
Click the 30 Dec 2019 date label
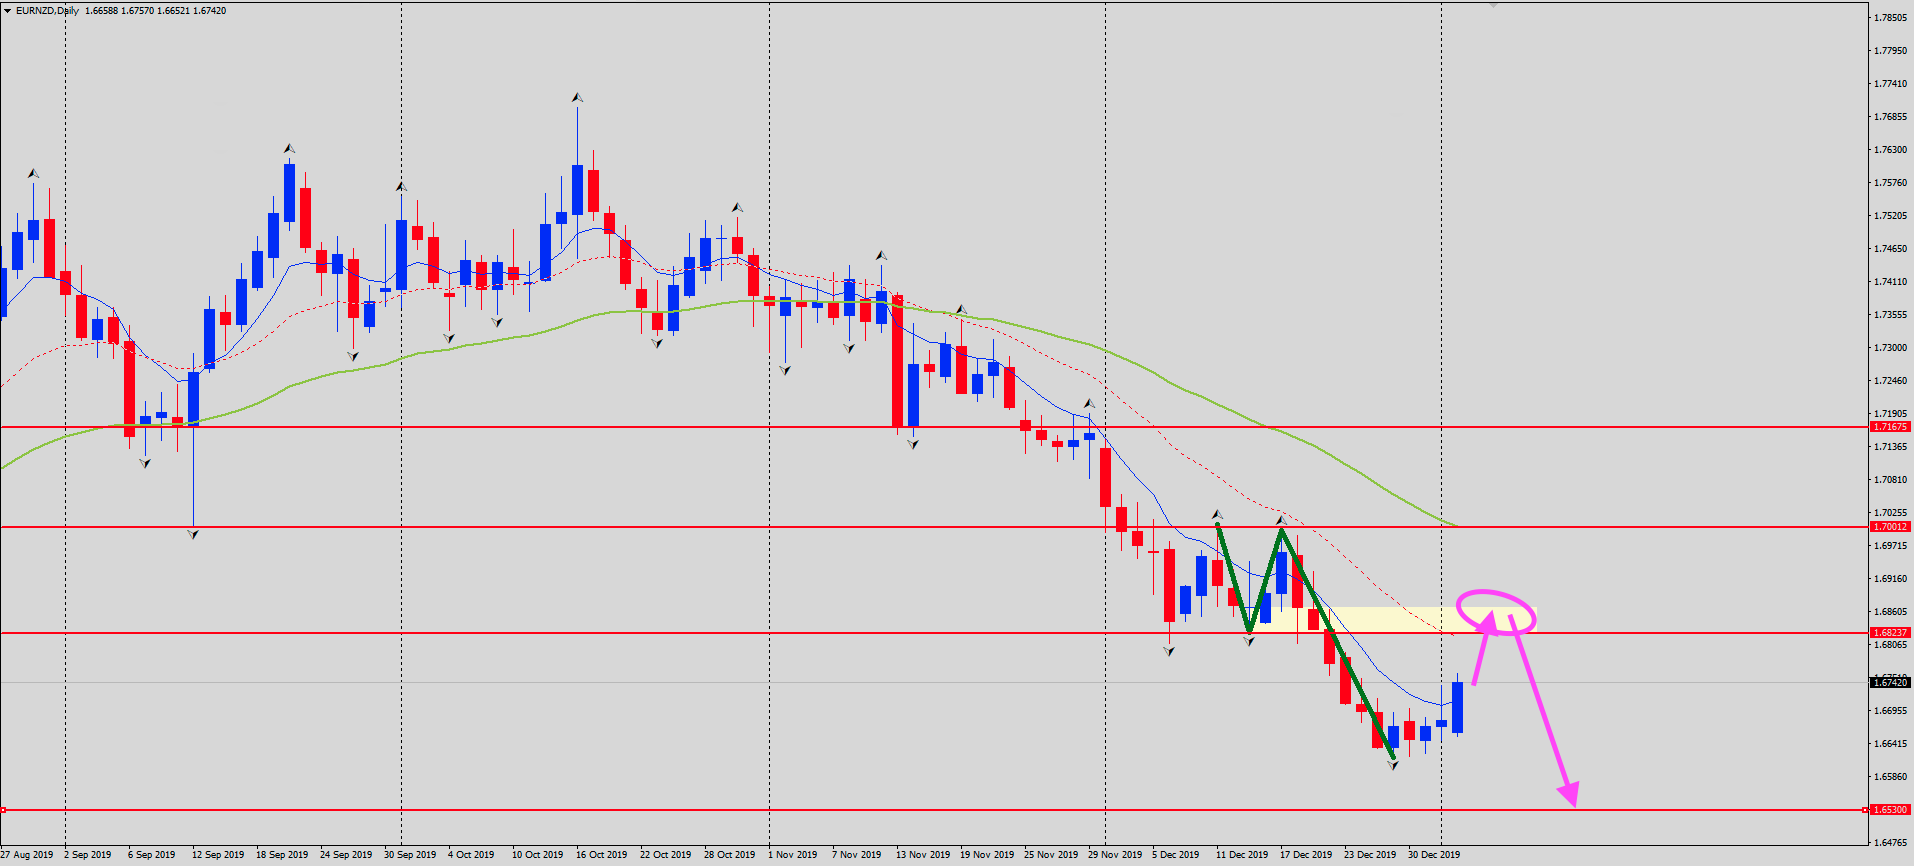[x=1434, y=855]
